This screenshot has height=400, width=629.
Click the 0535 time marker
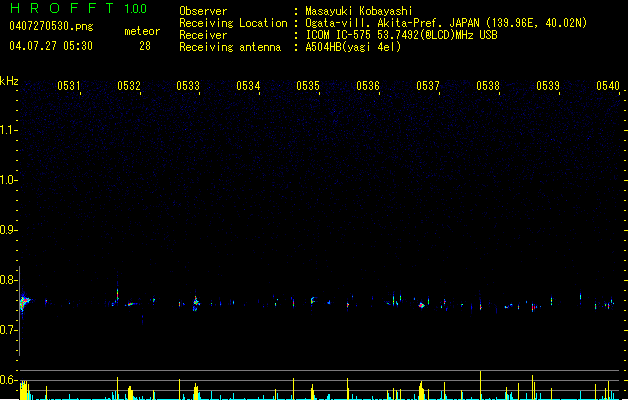[x=308, y=86]
